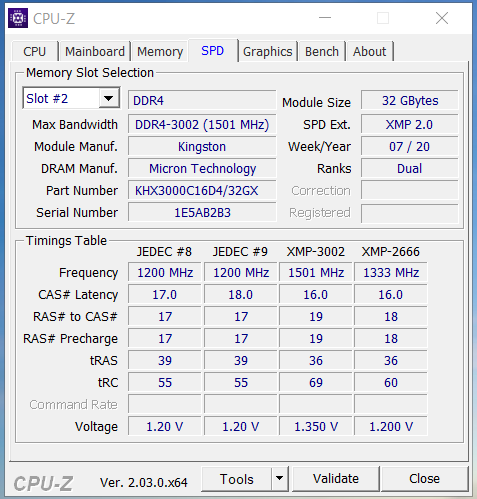Screen dimensions: 477x499
Task: Open the Tools dropdown arrow
Action: tap(279, 478)
